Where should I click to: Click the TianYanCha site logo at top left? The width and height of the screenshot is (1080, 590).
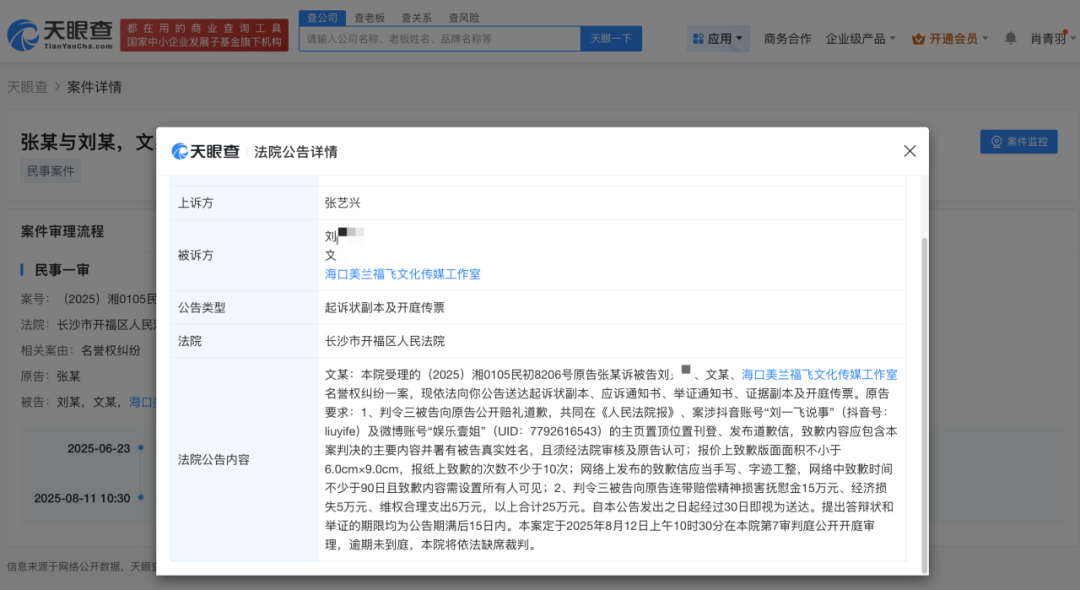(x=60, y=36)
